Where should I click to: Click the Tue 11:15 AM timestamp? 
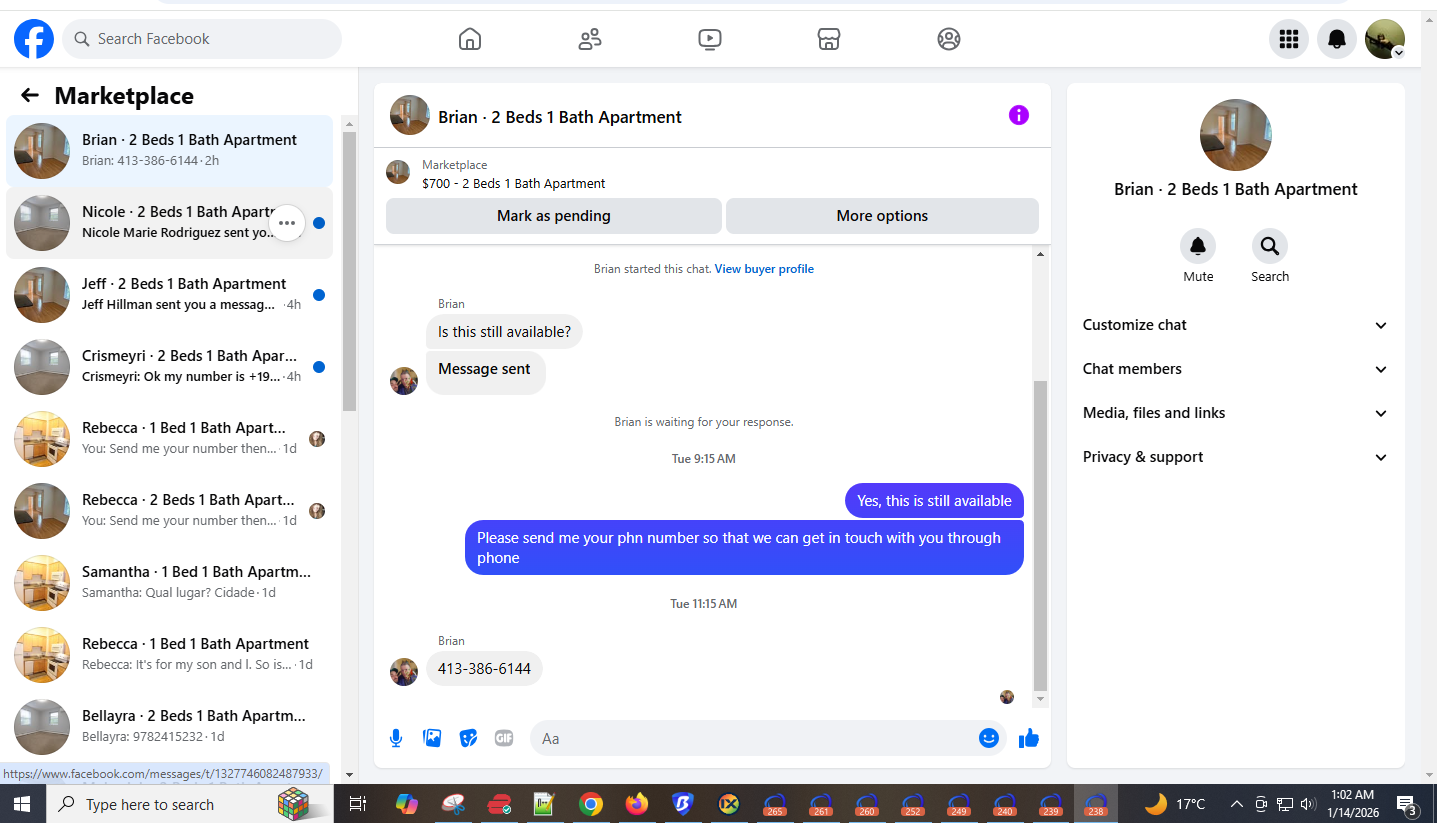click(703, 604)
